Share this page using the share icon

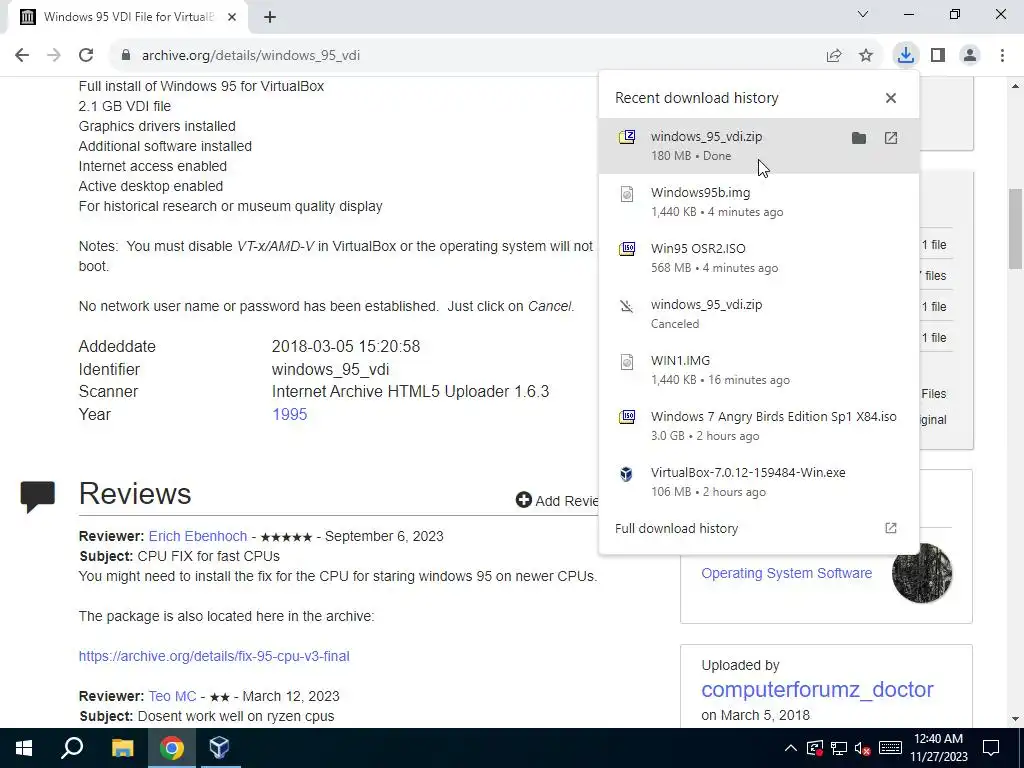click(x=834, y=56)
